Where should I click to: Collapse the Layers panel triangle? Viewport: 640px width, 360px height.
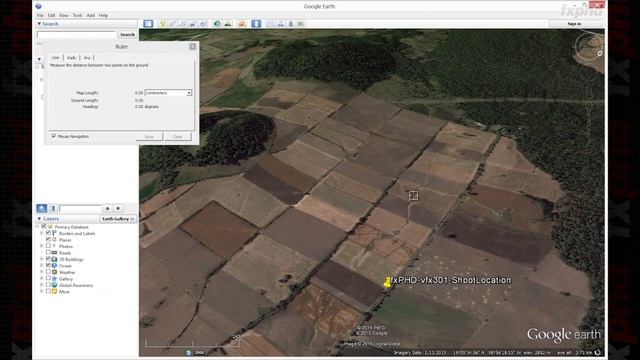click(x=39, y=219)
